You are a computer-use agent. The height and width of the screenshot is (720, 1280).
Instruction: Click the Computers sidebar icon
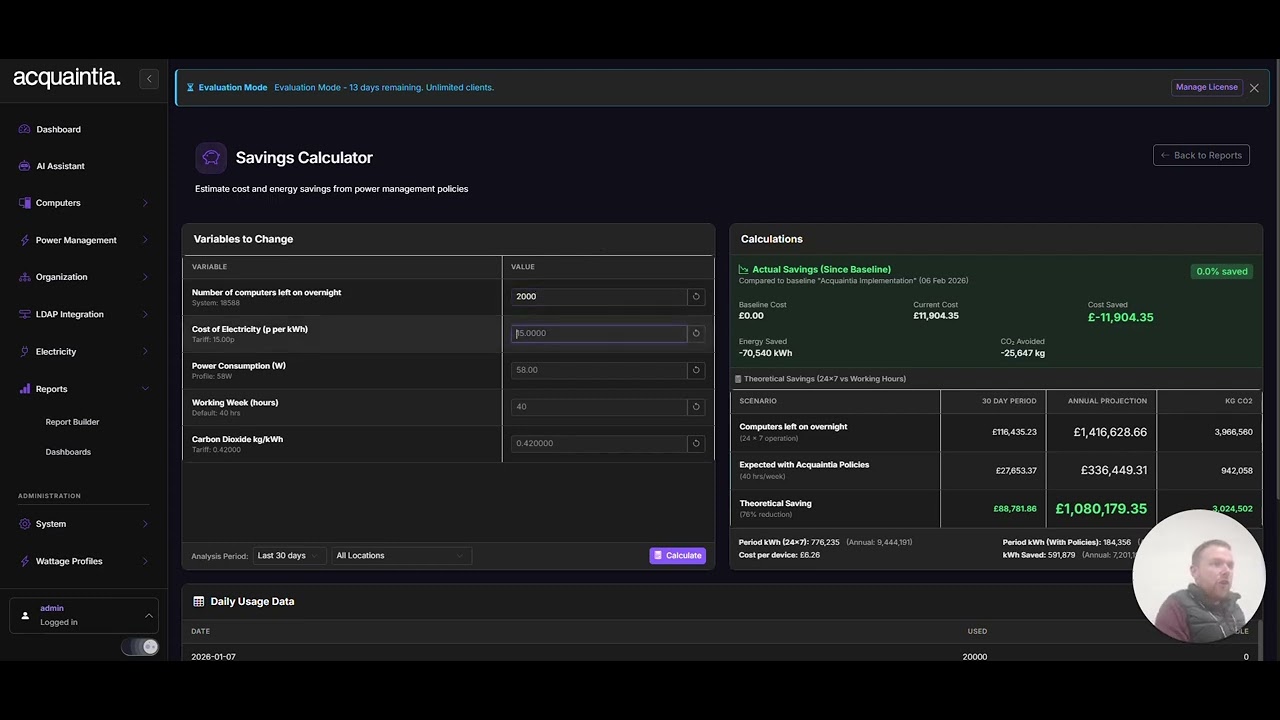25,203
